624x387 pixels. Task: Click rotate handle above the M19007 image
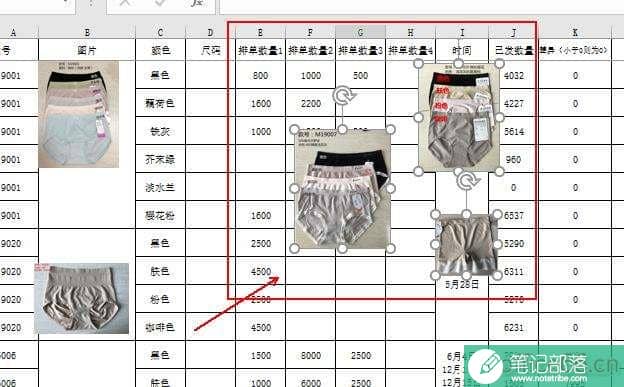343,96
